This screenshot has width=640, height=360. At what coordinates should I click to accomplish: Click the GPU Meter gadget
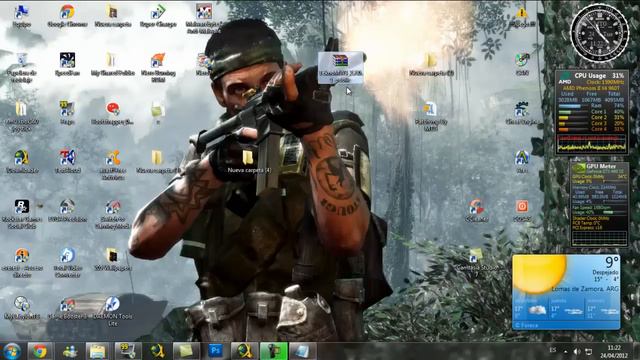point(599,204)
